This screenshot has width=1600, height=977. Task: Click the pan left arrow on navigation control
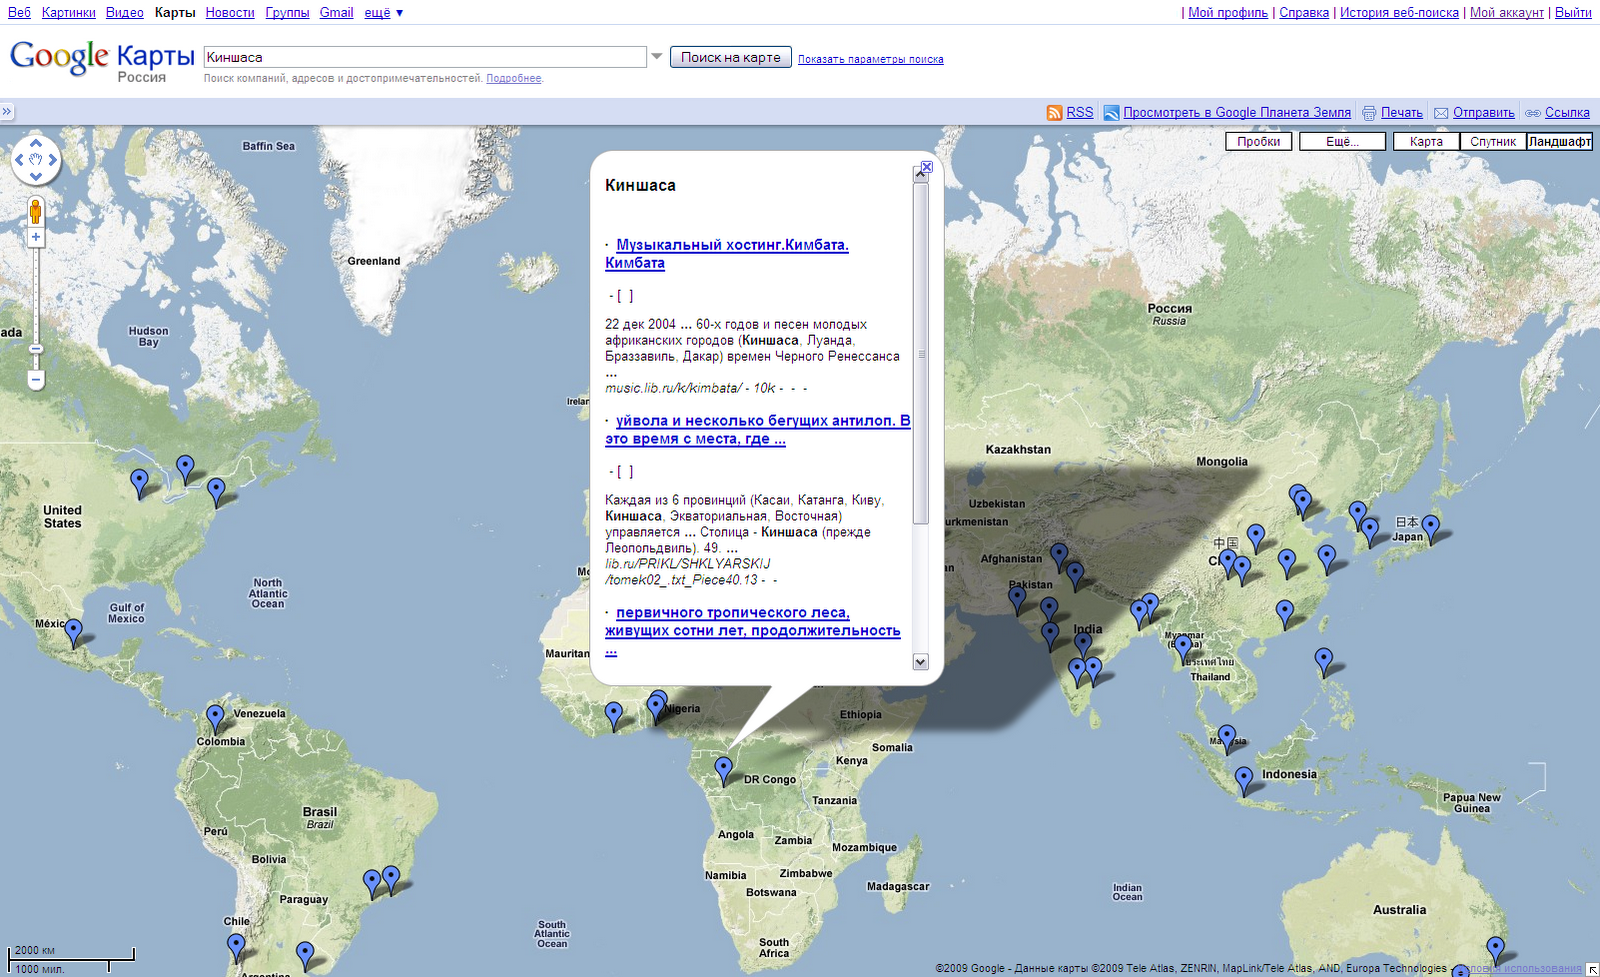click(19, 160)
